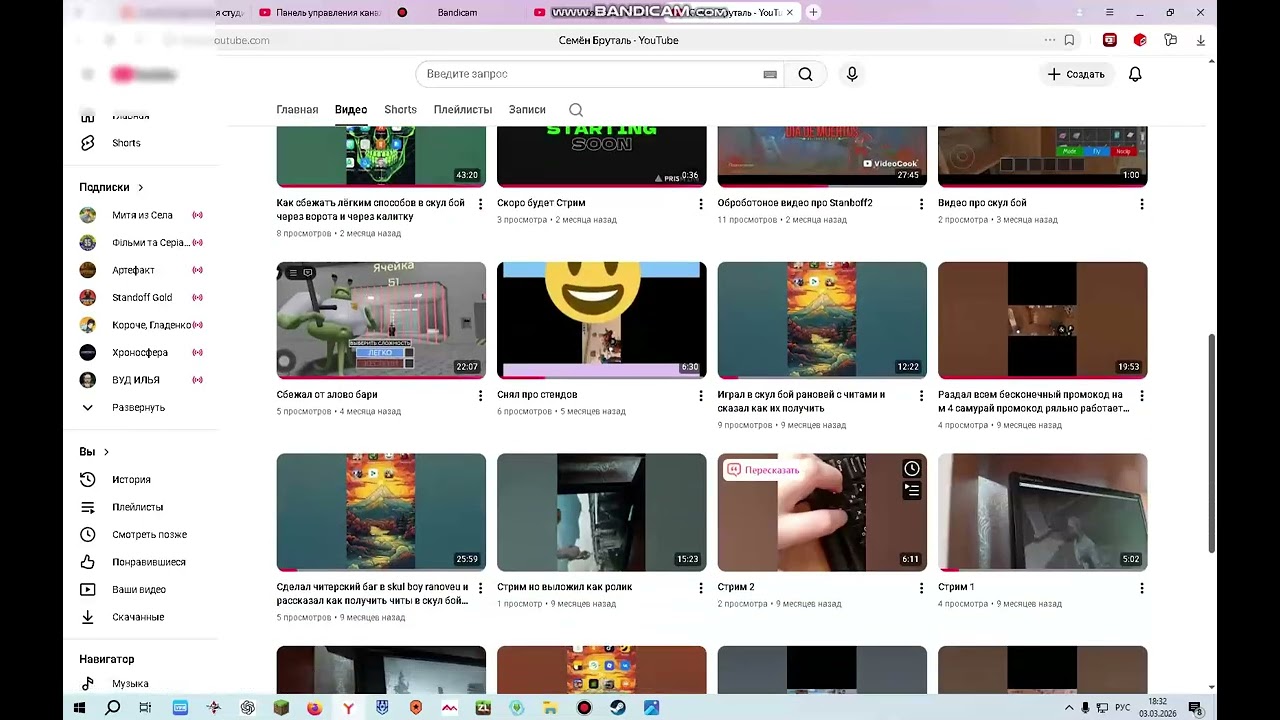This screenshot has height=720, width=1280.
Task: Open video title Оброботоное видео про Stanboff2
Action: (x=795, y=203)
